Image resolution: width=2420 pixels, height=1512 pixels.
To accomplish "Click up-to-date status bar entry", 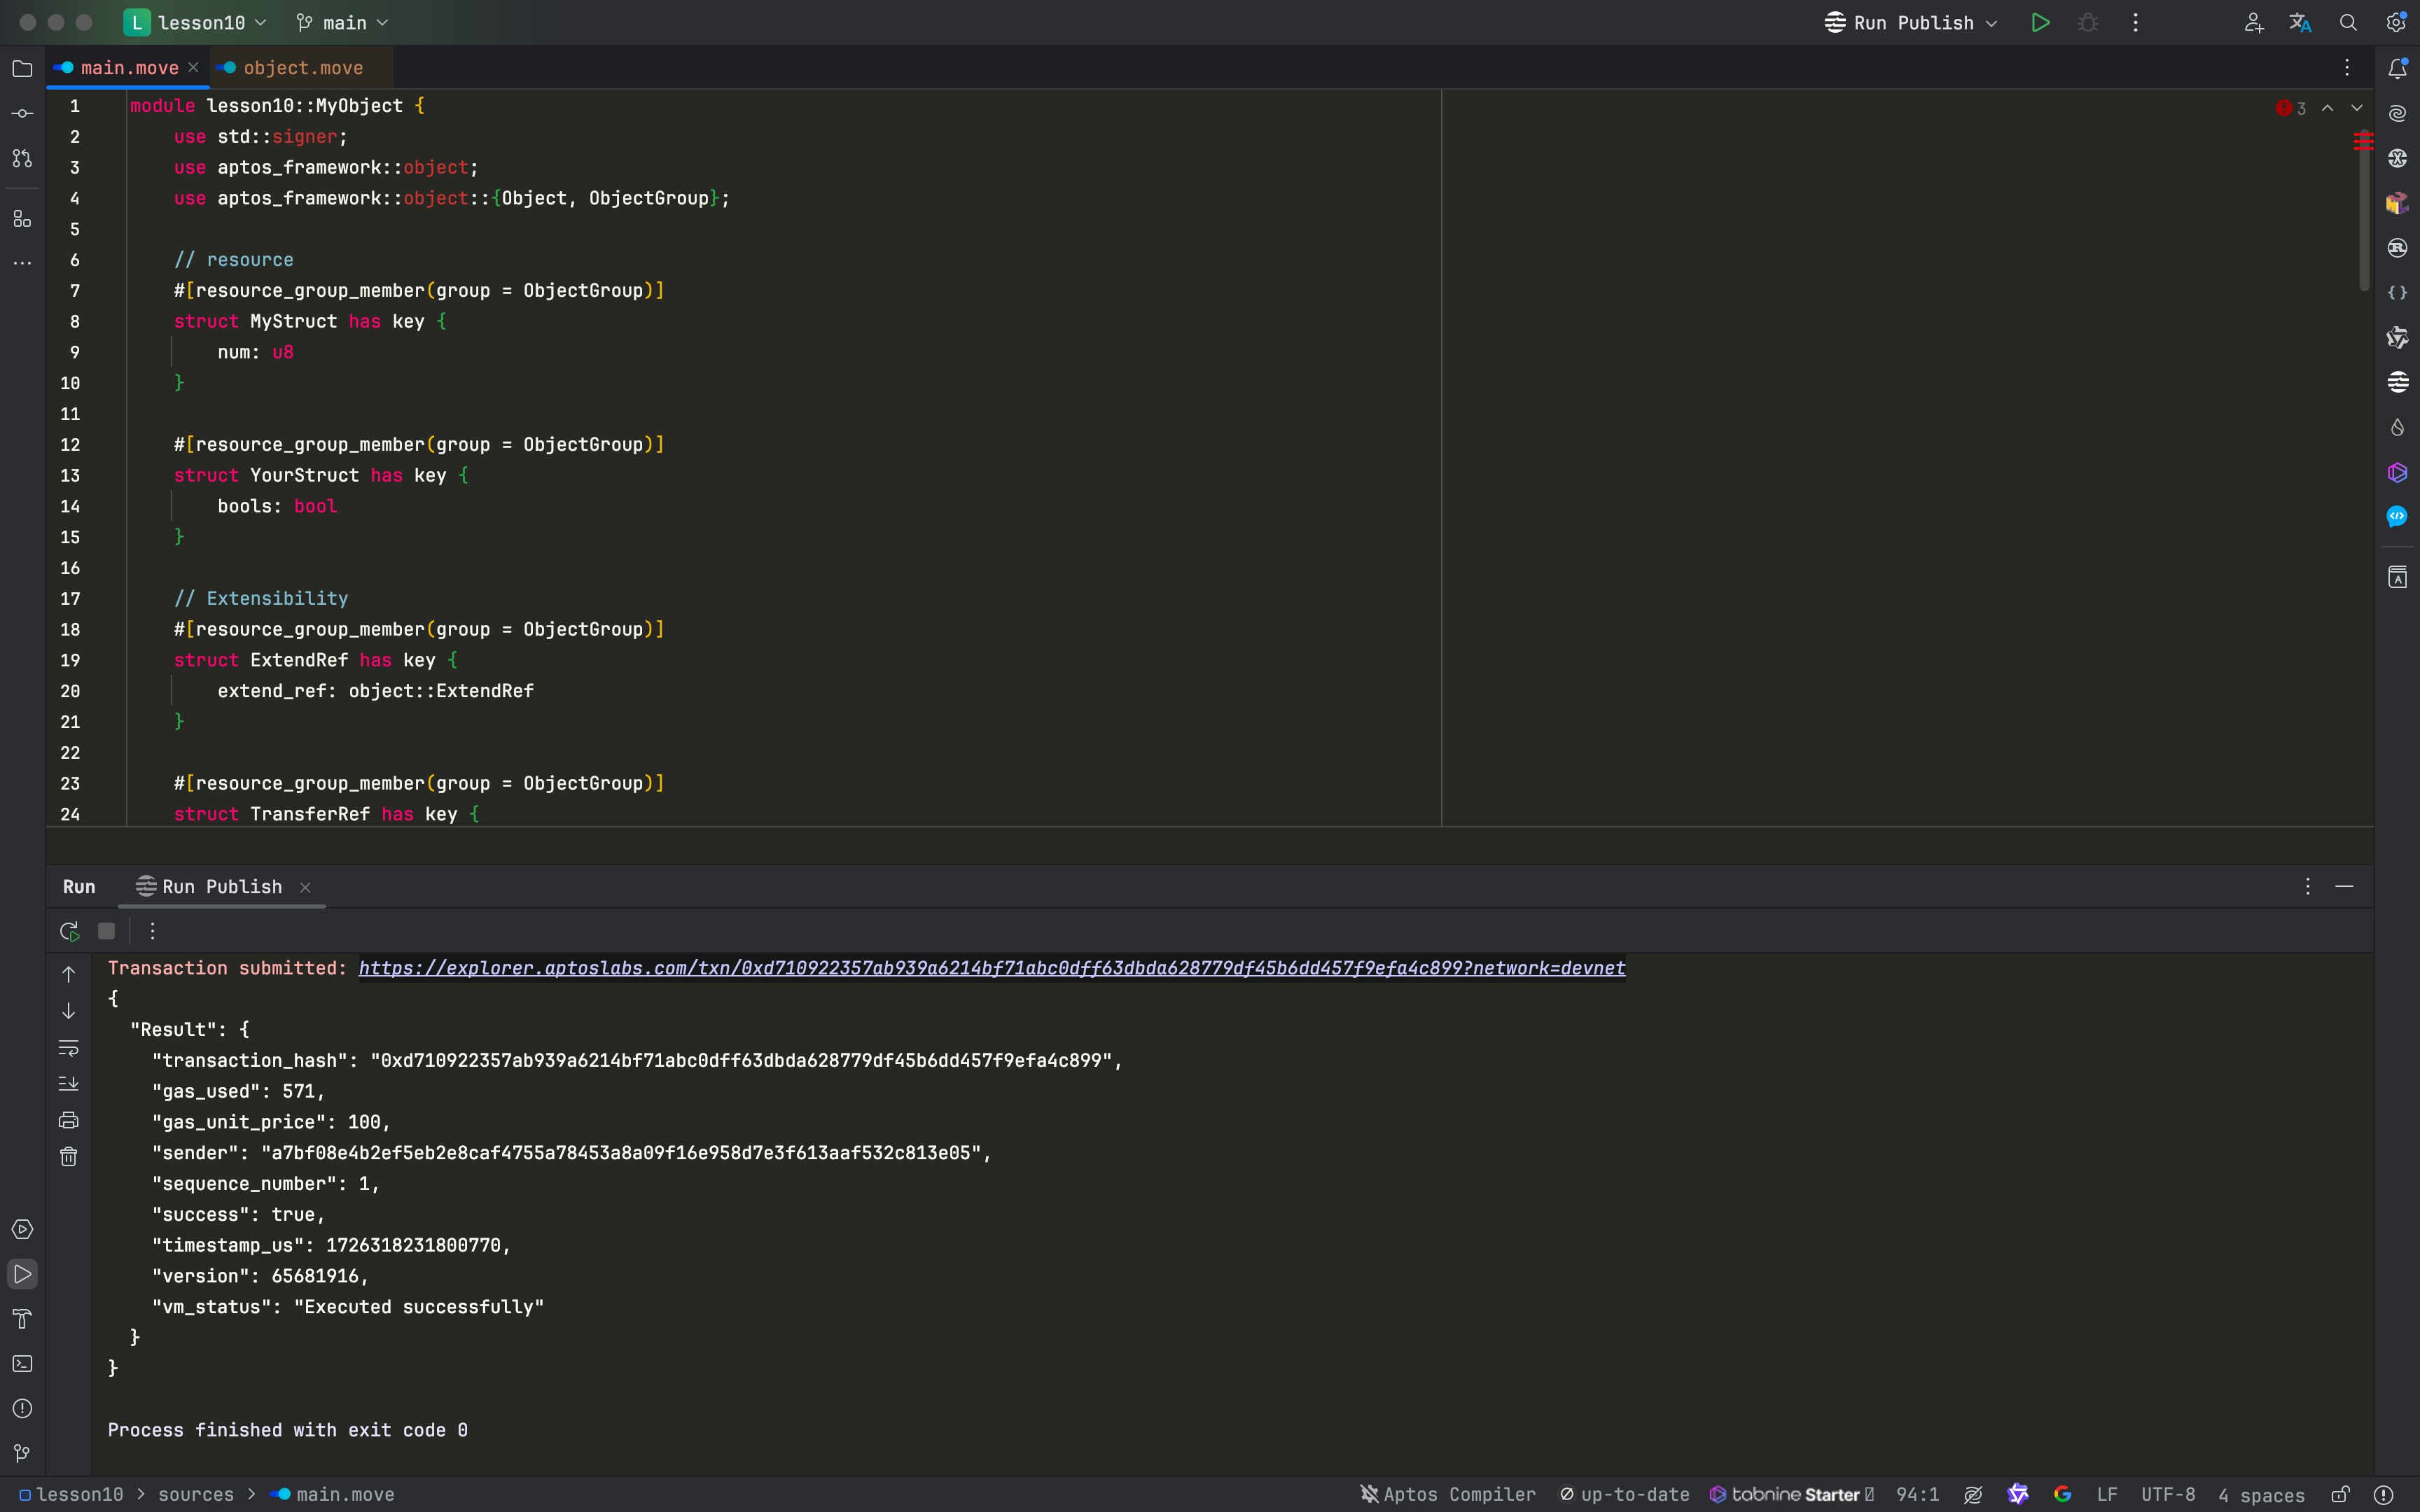I will pyautogui.click(x=1625, y=1494).
